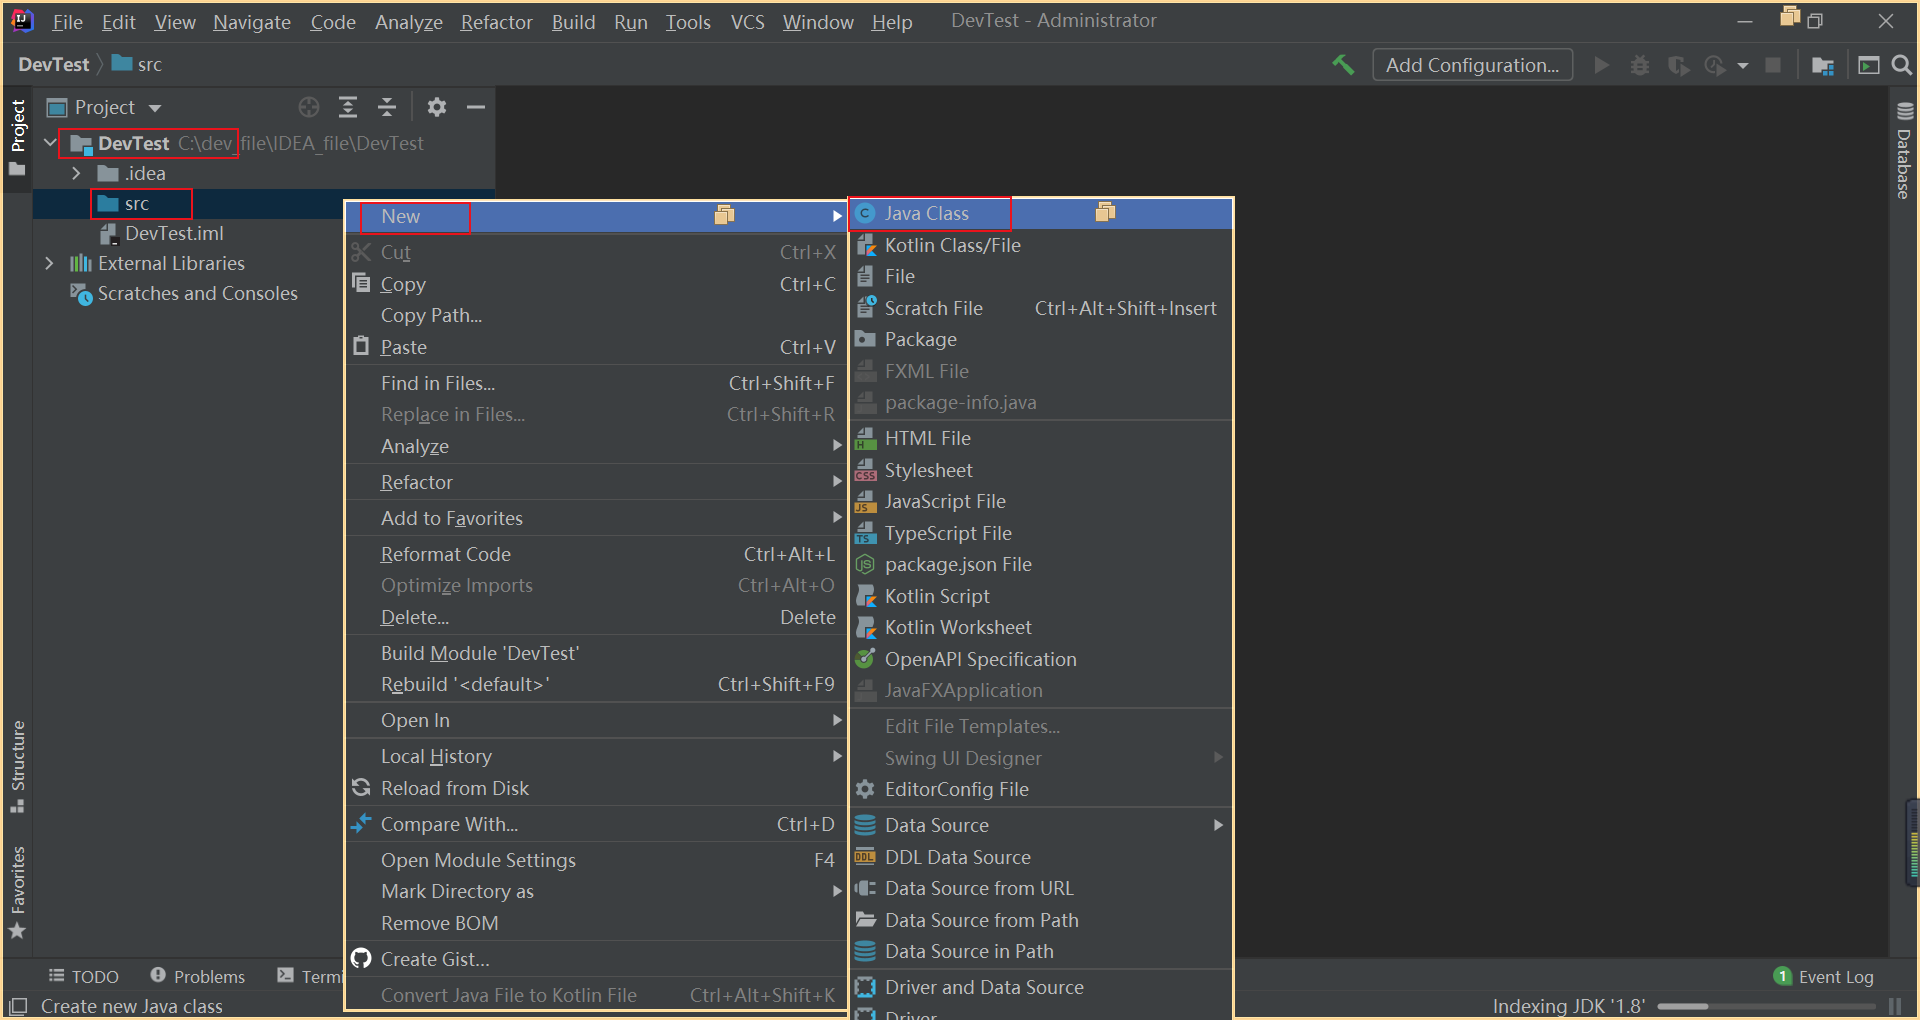
Task: Open the VCS menu in menu bar
Action: (747, 22)
